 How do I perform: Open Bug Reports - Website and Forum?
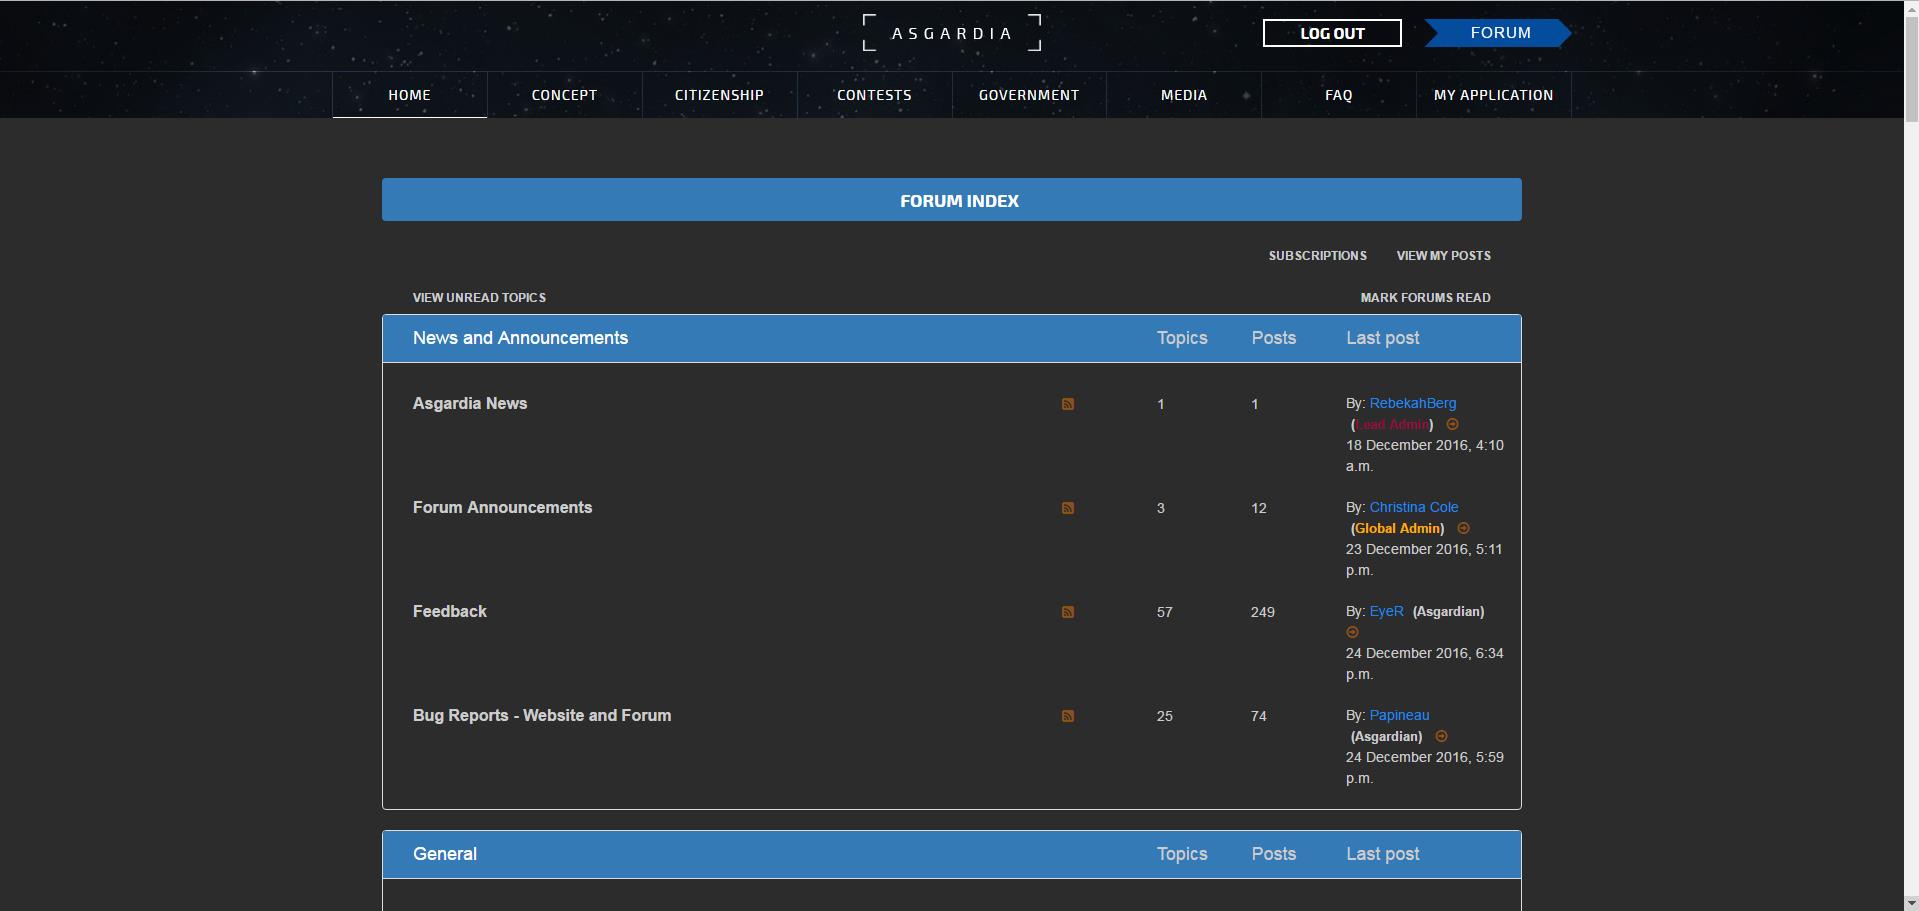tap(542, 716)
